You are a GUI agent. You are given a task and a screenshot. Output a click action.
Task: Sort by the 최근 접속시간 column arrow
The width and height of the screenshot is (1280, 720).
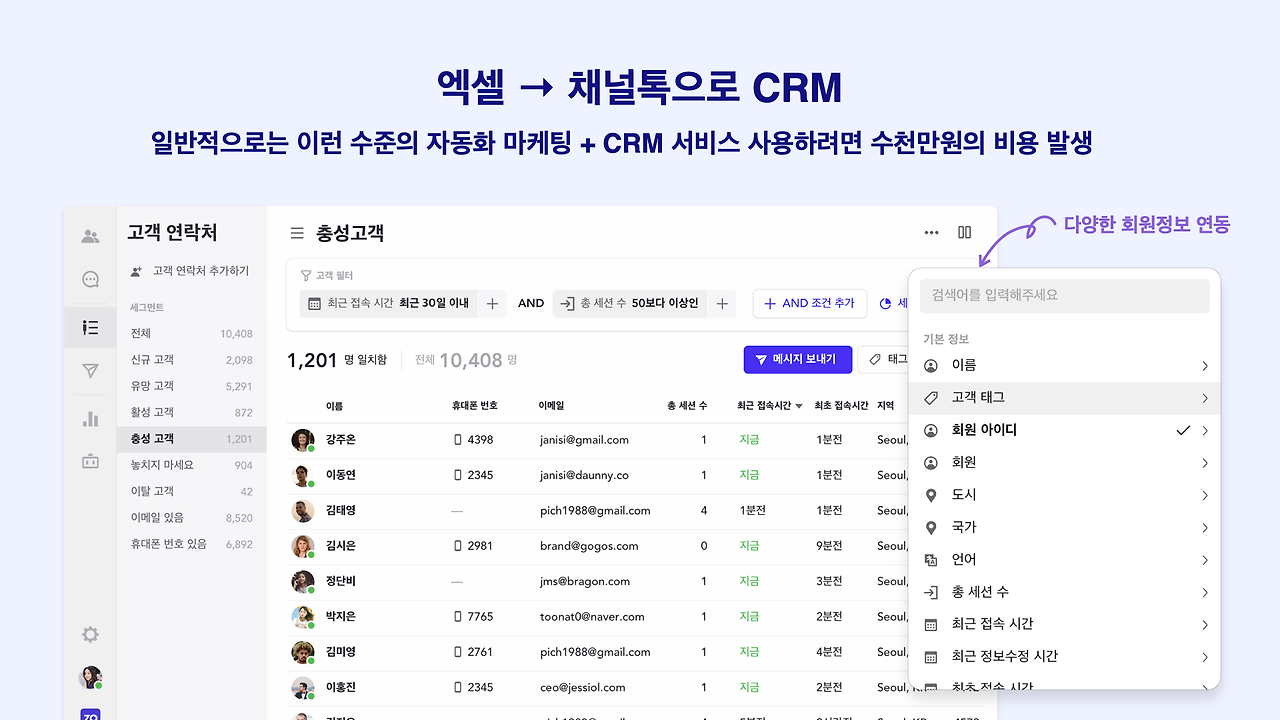pos(799,406)
